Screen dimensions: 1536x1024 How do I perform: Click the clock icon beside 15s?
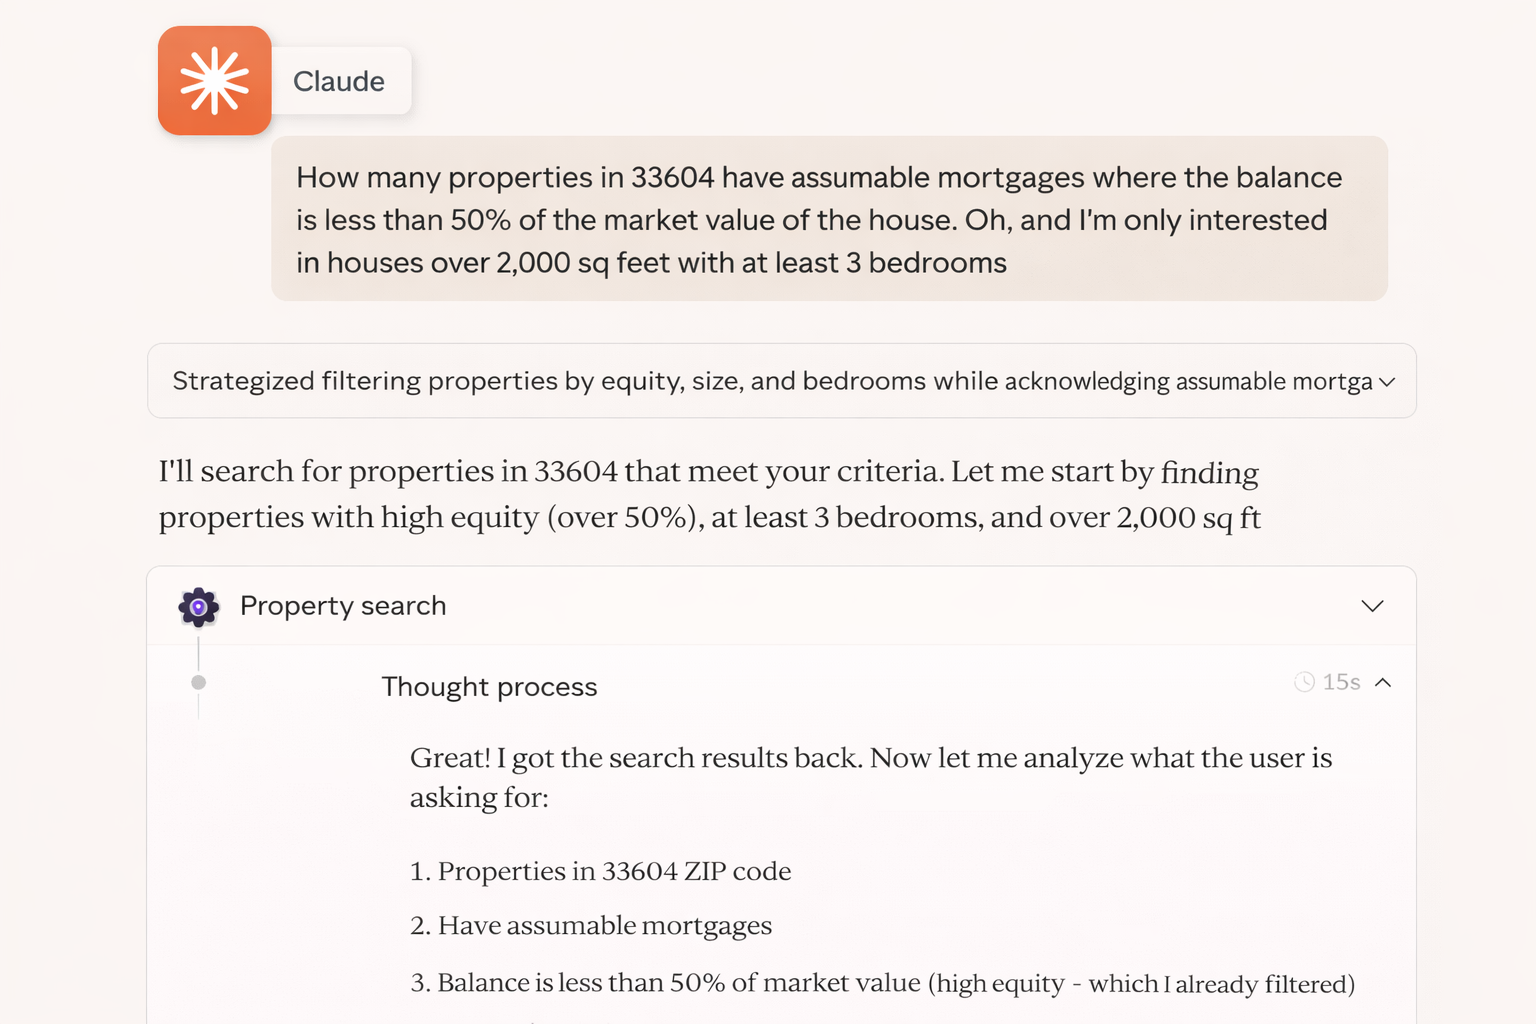1304,682
